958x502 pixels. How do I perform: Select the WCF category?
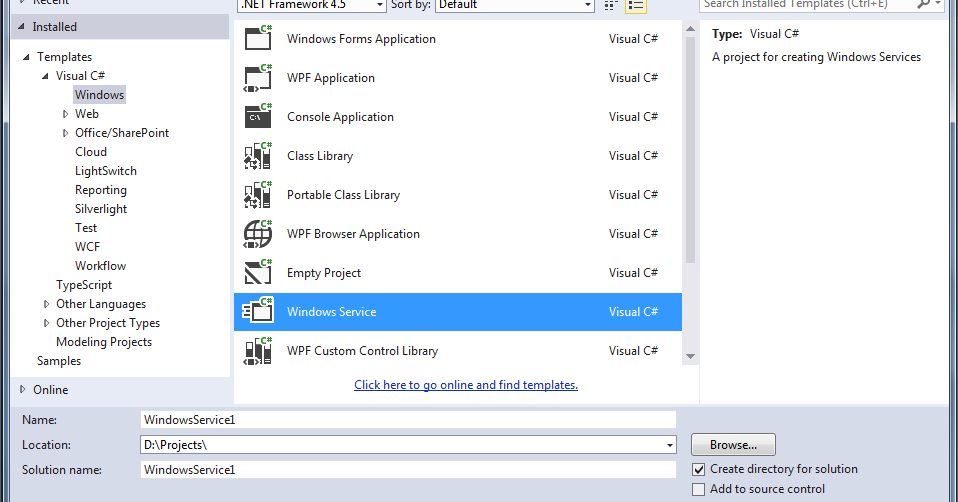coord(87,247)
